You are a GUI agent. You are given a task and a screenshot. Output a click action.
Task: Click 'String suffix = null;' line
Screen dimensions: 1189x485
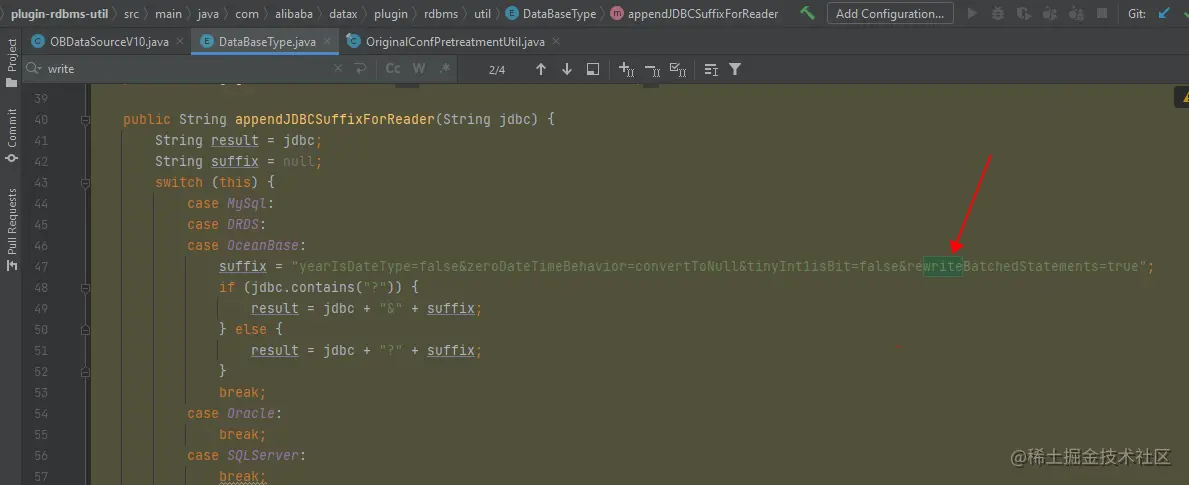pyautogui.click(x=239, y=161)
